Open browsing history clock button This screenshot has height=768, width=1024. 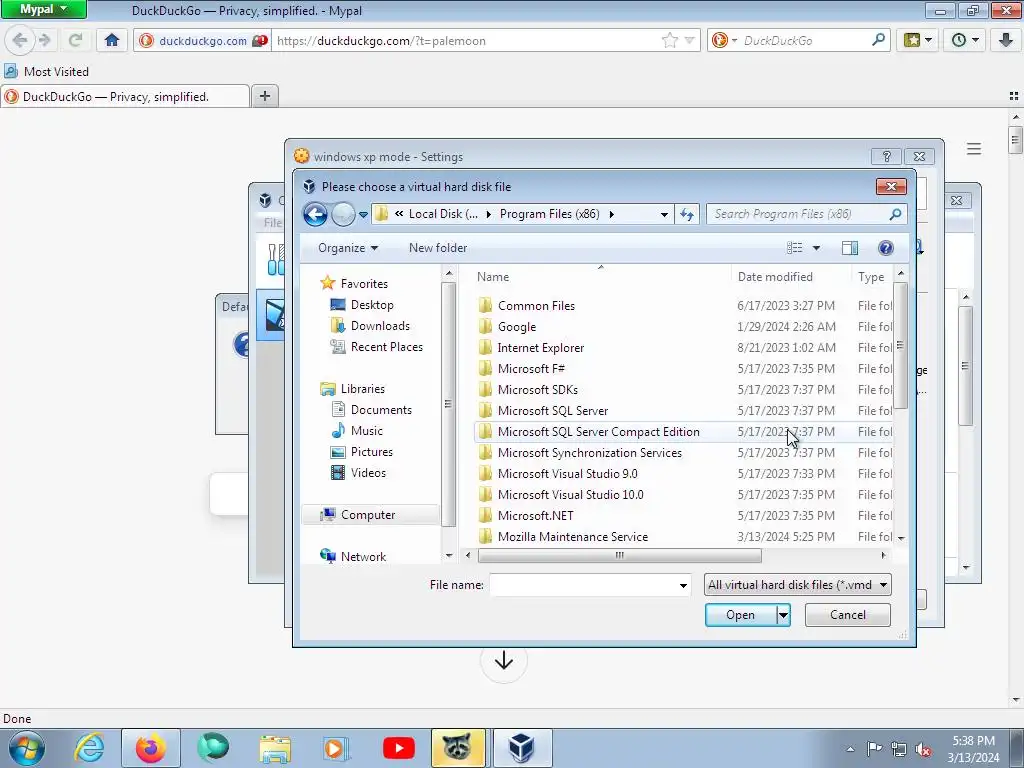(965, 40)
